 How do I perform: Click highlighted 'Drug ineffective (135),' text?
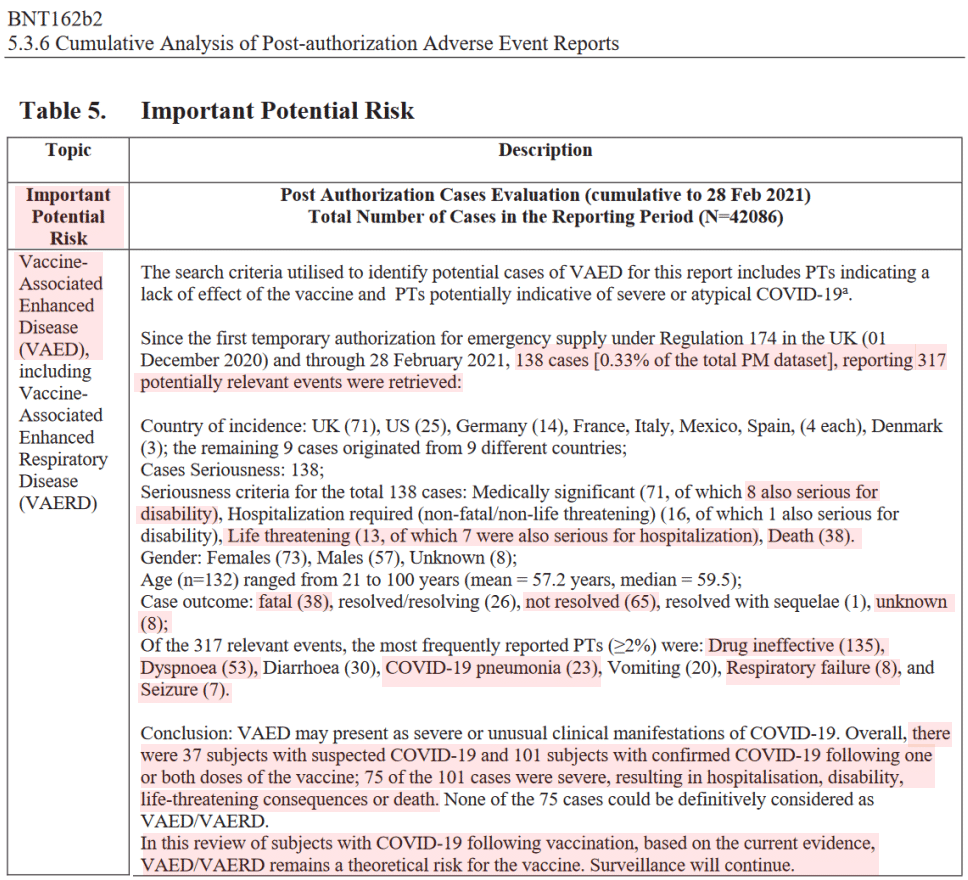coord(796,645)
